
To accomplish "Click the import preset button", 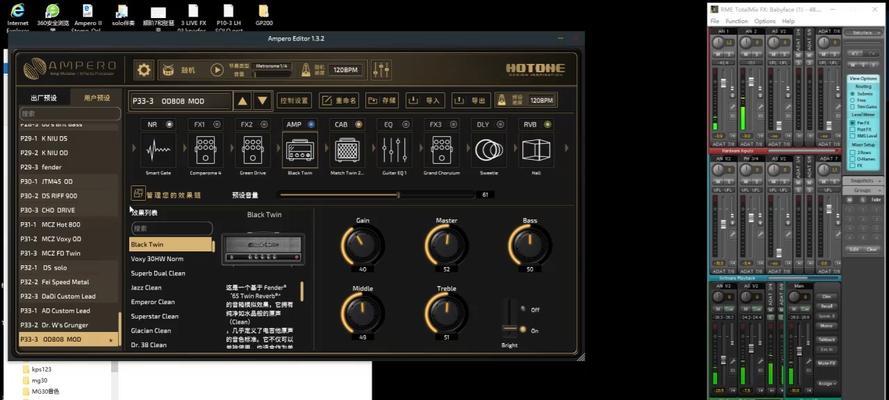I will (x=425, y=100).
